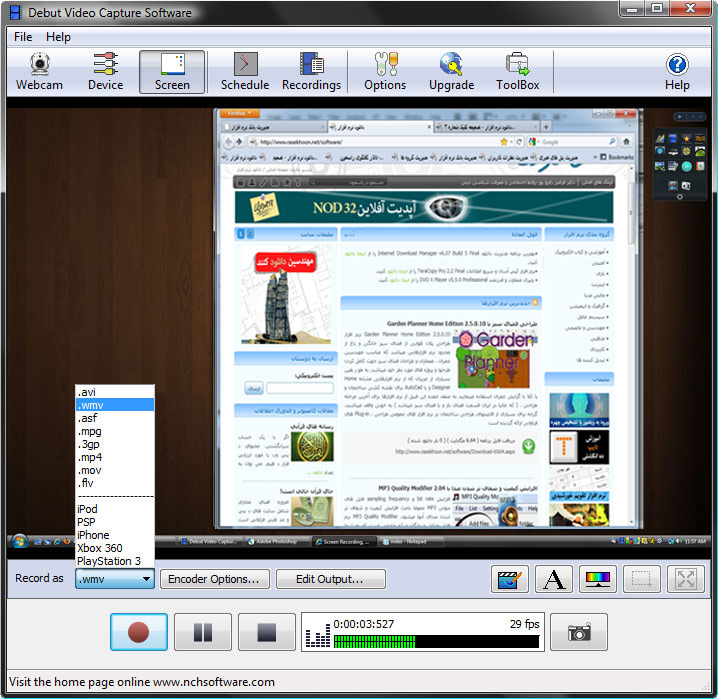Toggle the text caption overlay button
The width and height of the screenshot is (718, 699).
pos(553,579)
